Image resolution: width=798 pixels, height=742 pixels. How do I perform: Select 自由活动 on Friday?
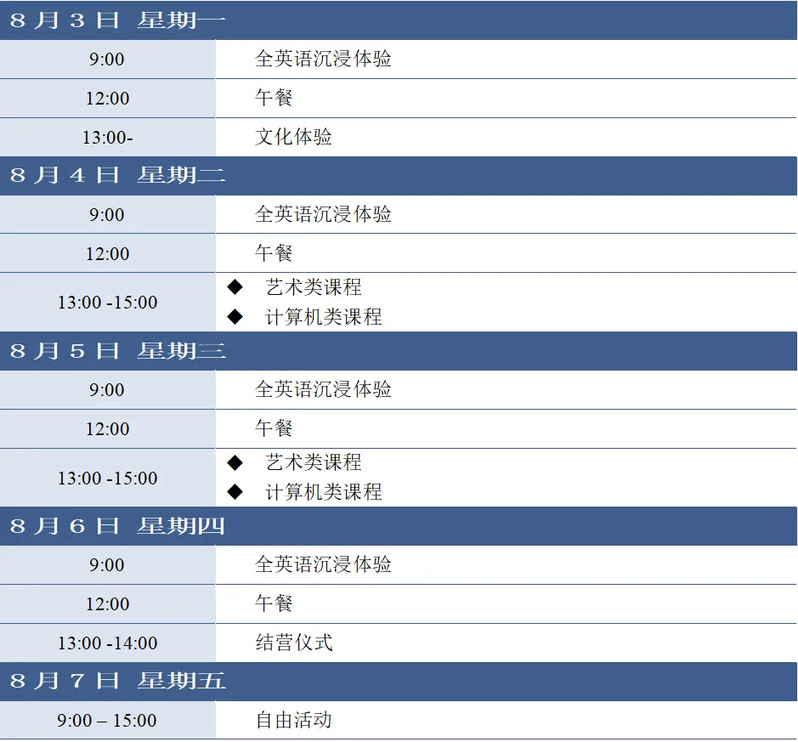click(293, 720)
